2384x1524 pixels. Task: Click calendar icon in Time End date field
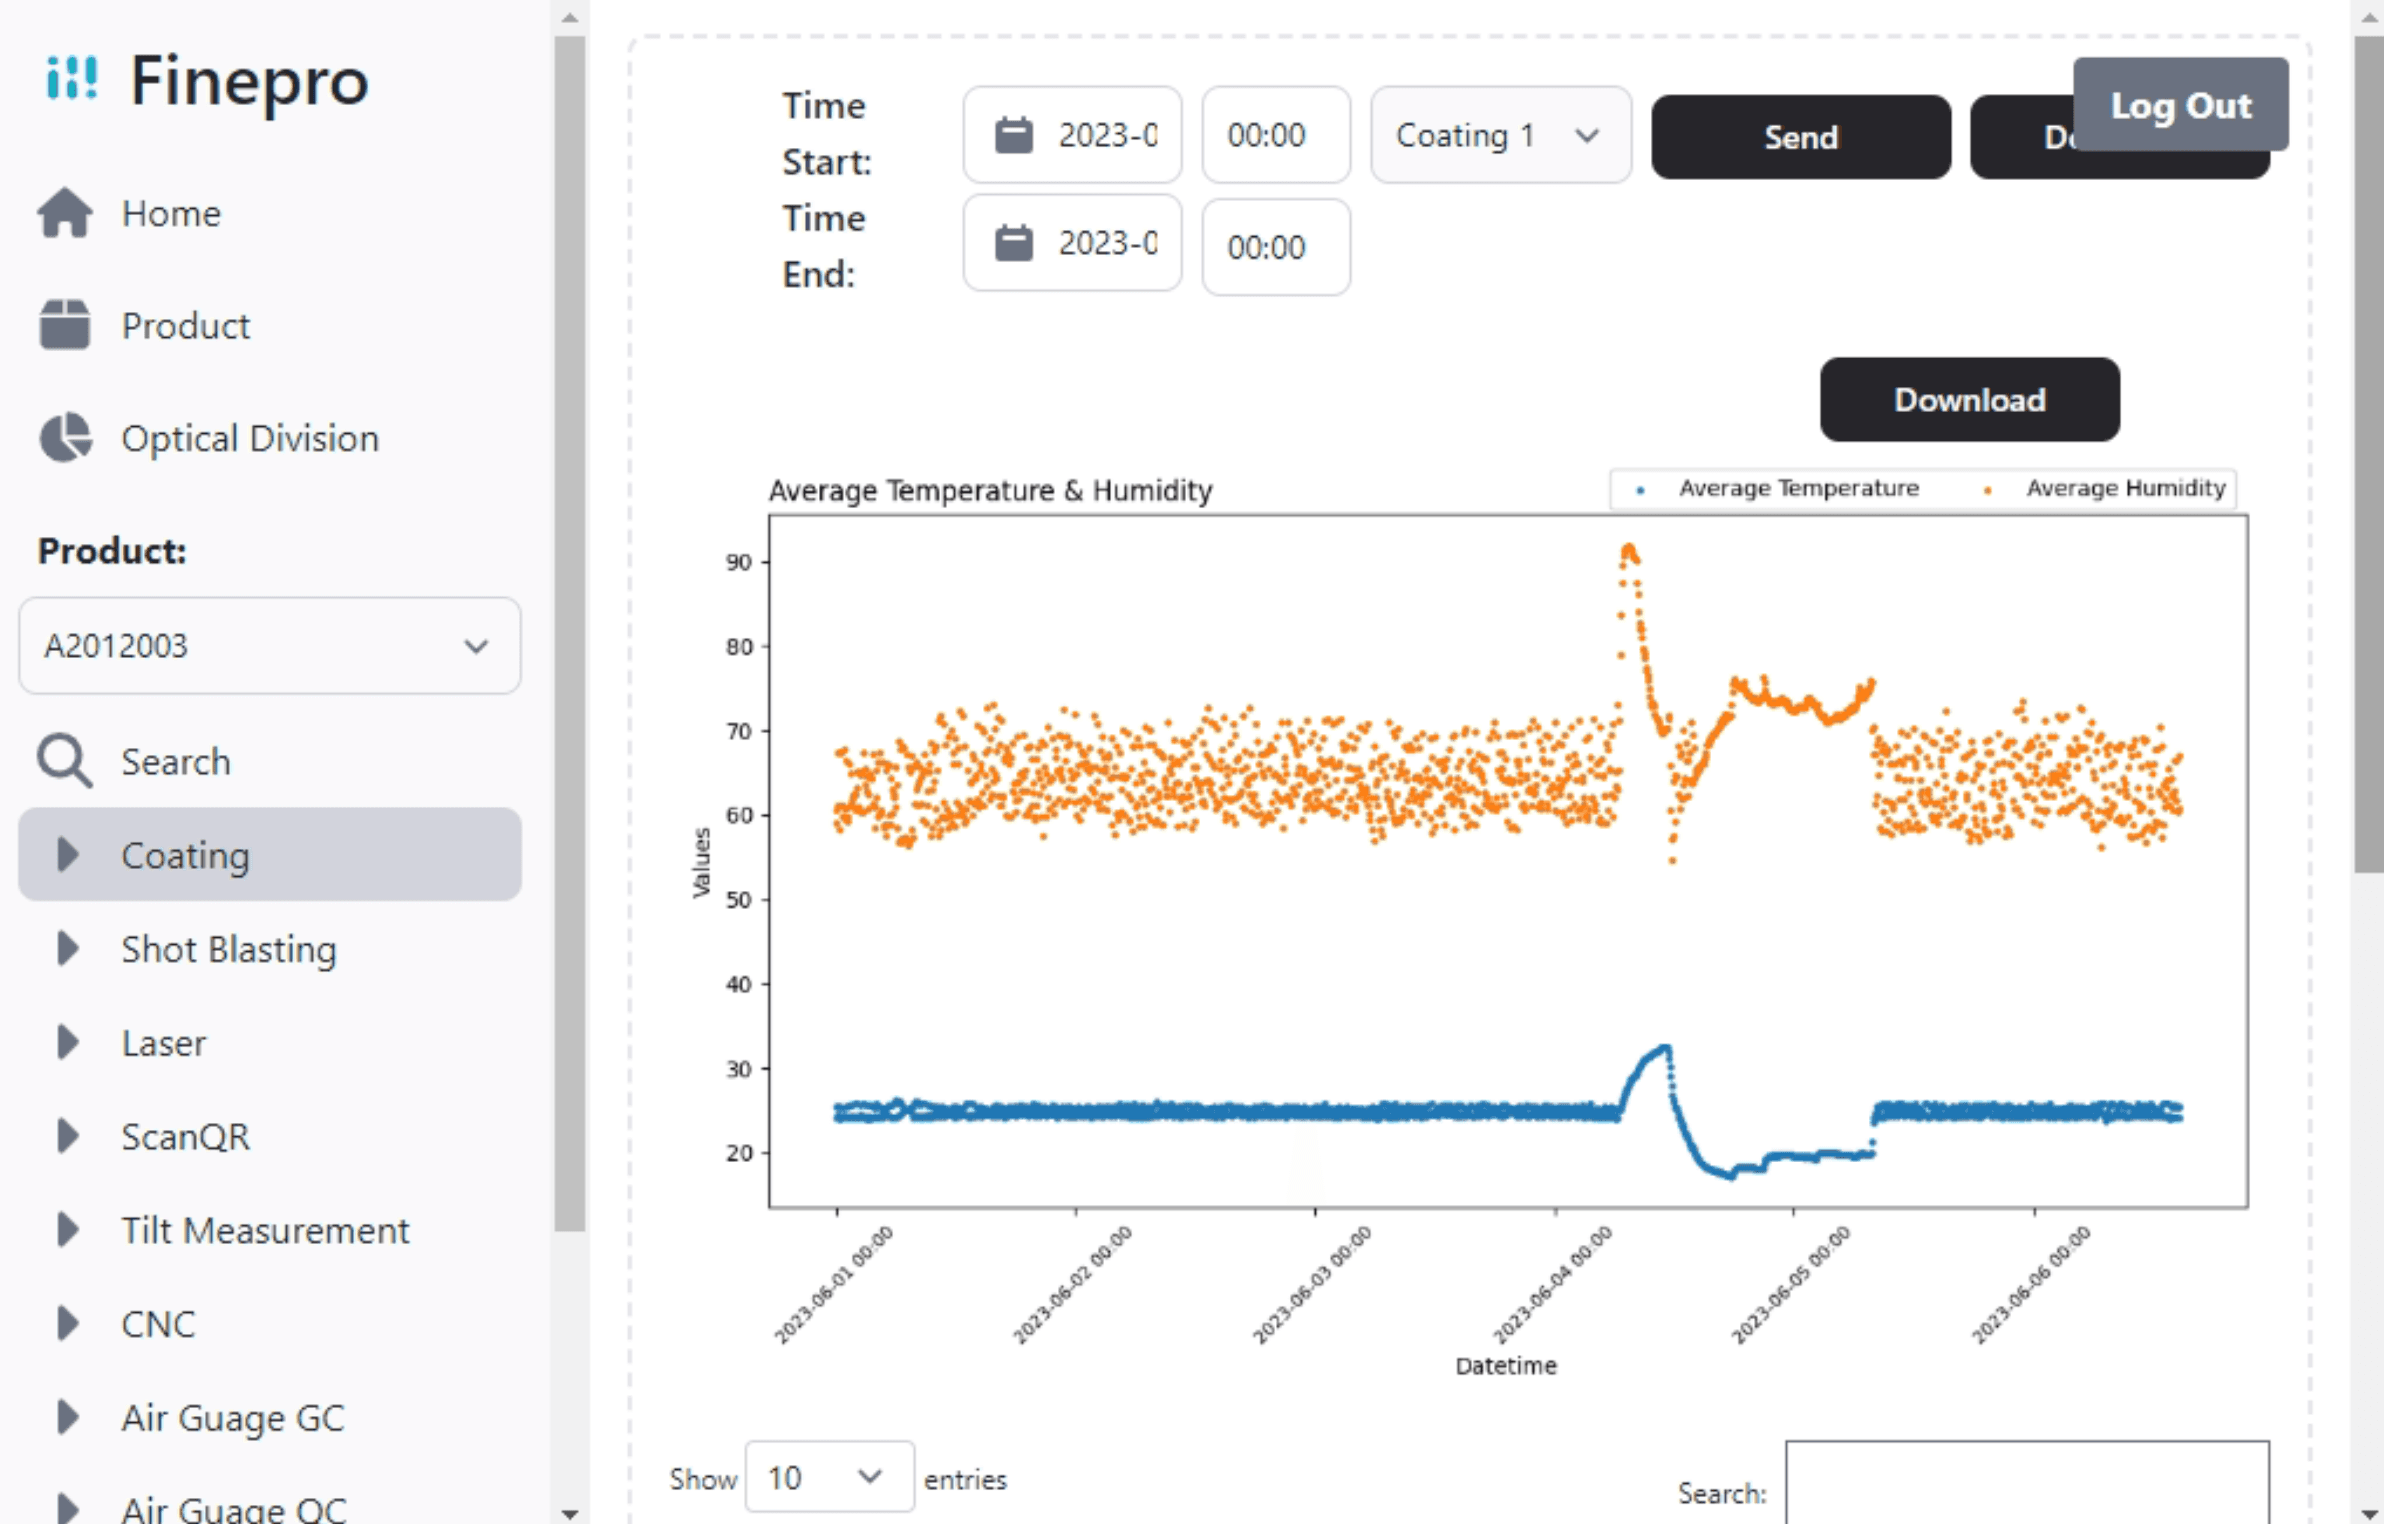tap(1013, 243)
